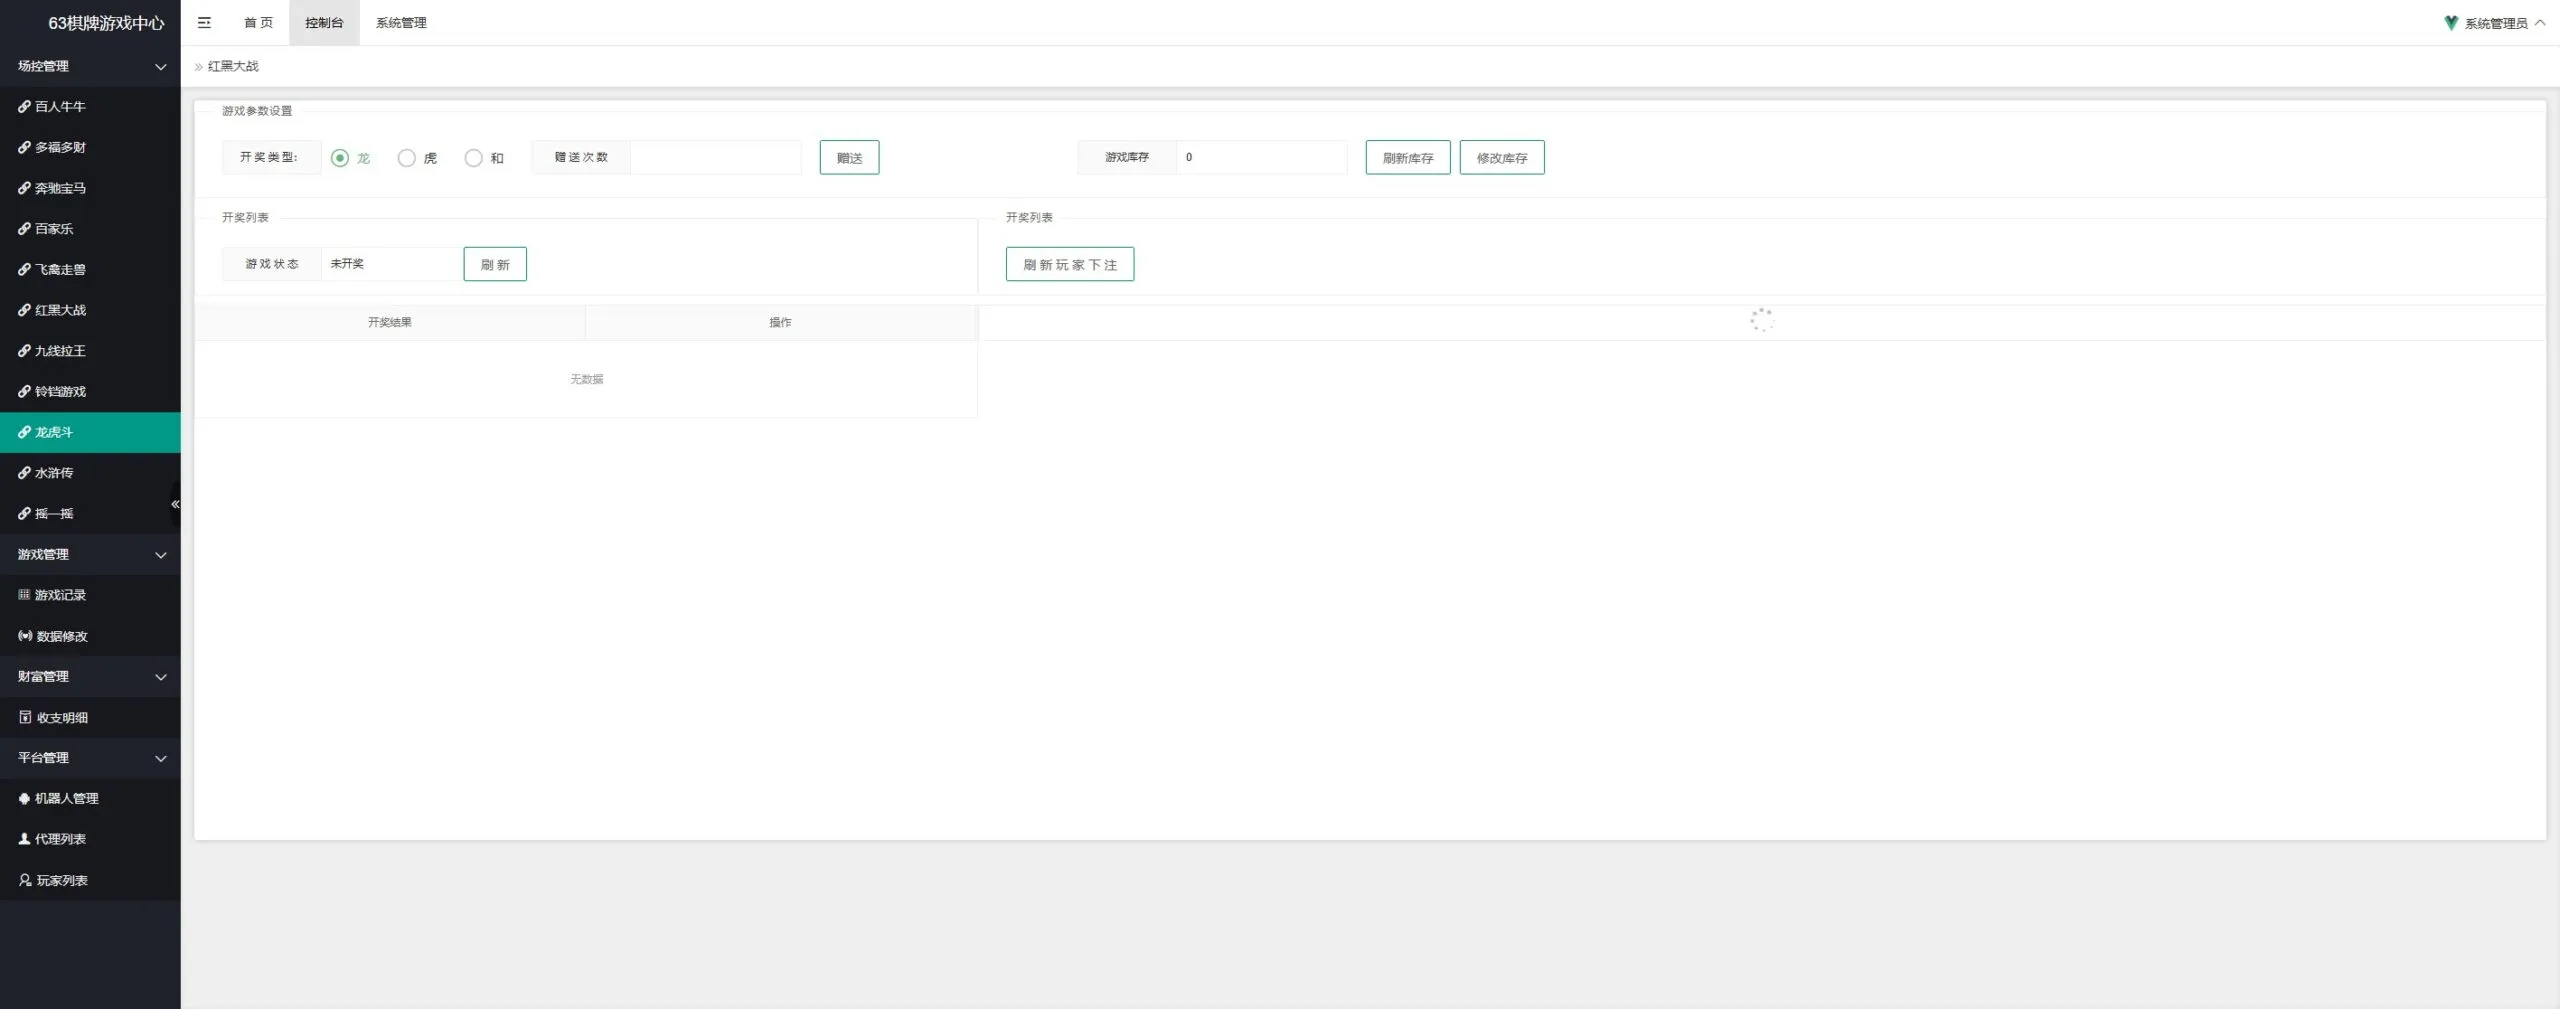Screen dimensions: 2560x1009
Task: Open 摇一摇 link icon in sidebar
Action: tap(24, 513)
